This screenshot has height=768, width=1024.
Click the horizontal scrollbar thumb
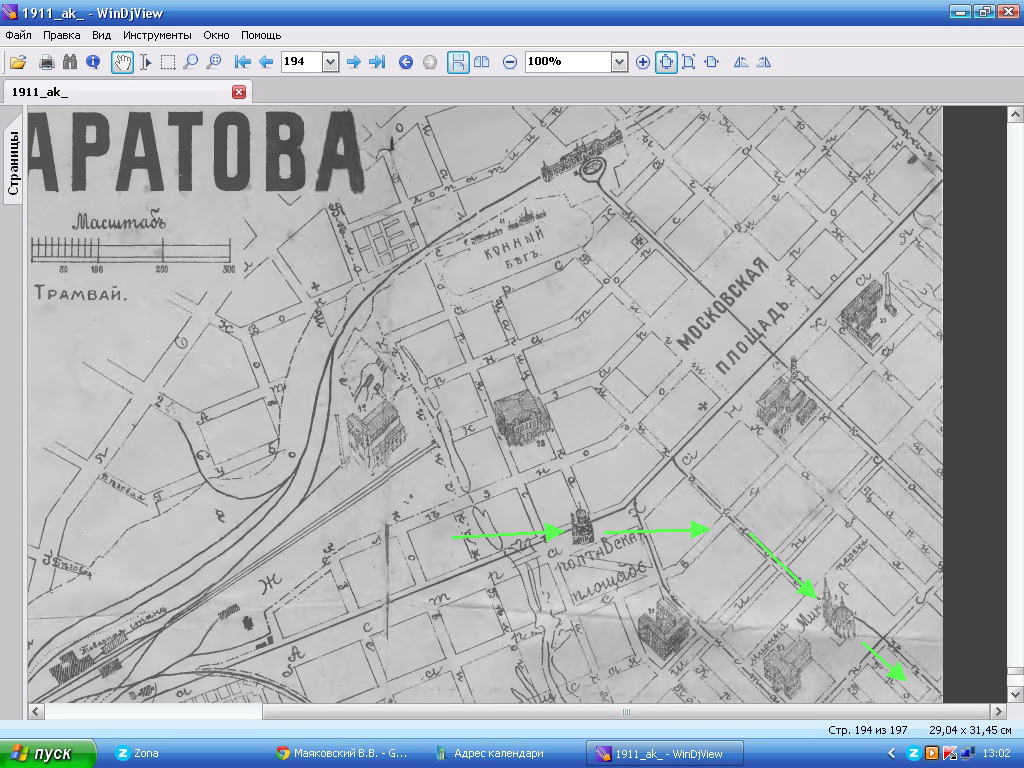(x=625, y=712)
